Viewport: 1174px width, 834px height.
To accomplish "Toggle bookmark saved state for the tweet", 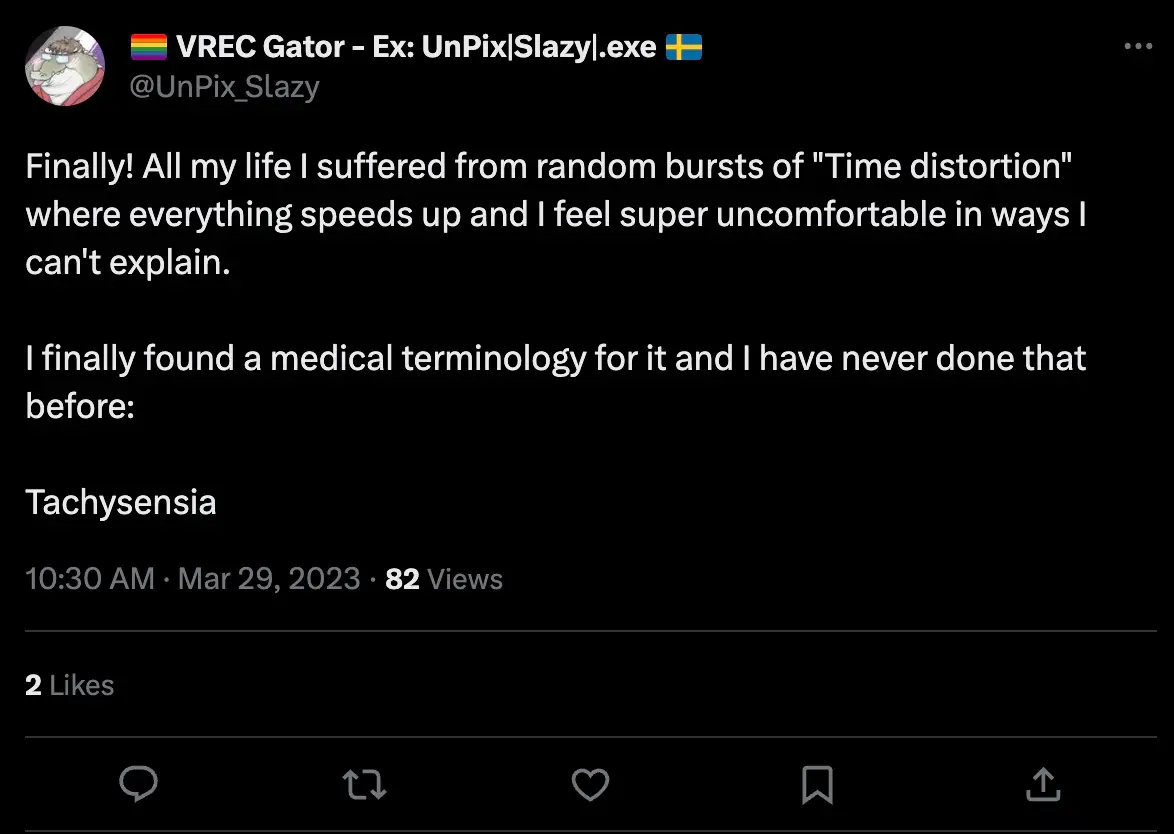I will pos(816,785).
